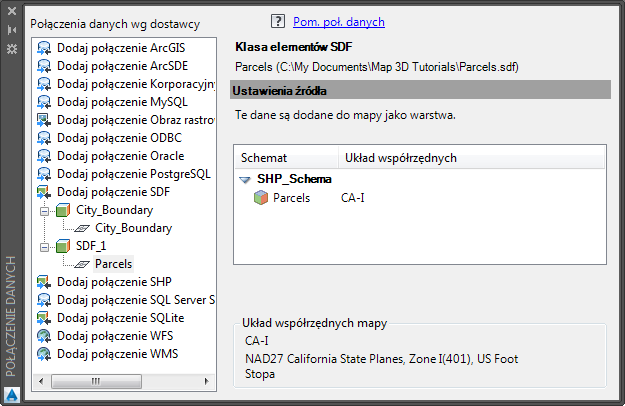The image size is (625, 406).
Task: Click the ArcGIS connection icon
Action: coord(45,48)
